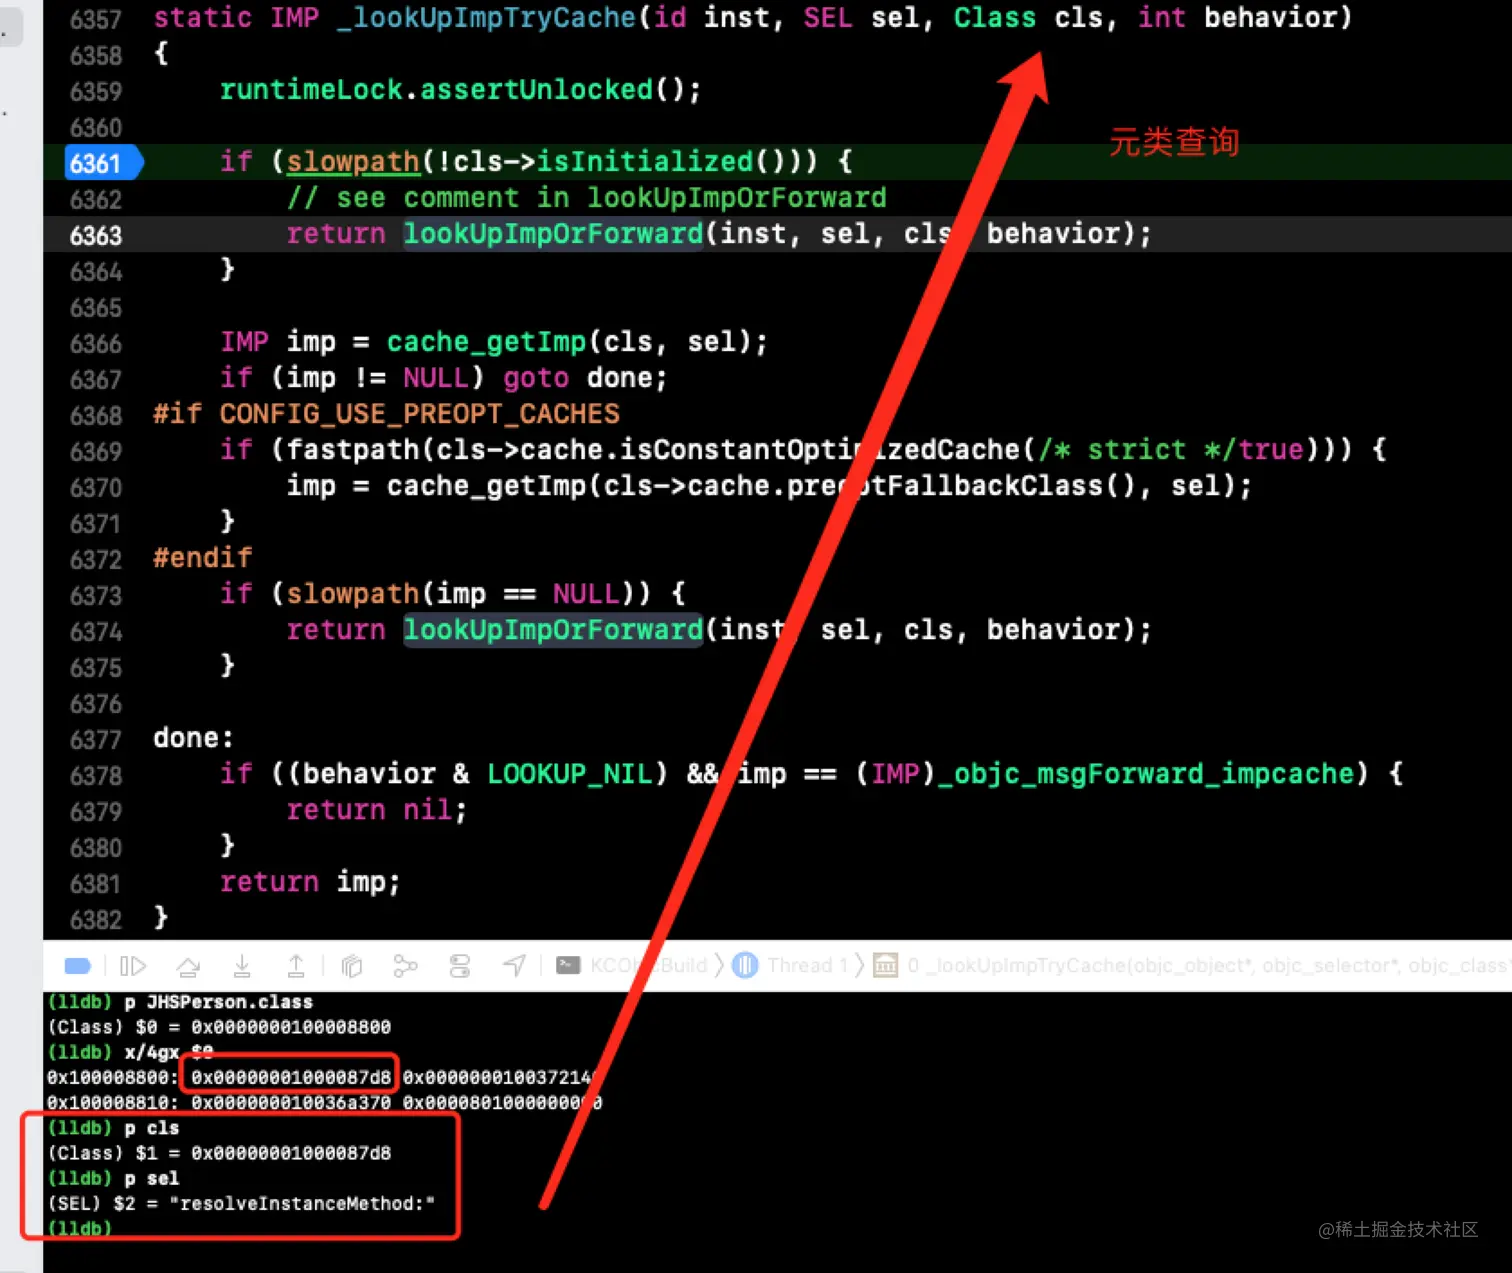
Task: Click underlined slowpath on line 6361
Action: 353,162
